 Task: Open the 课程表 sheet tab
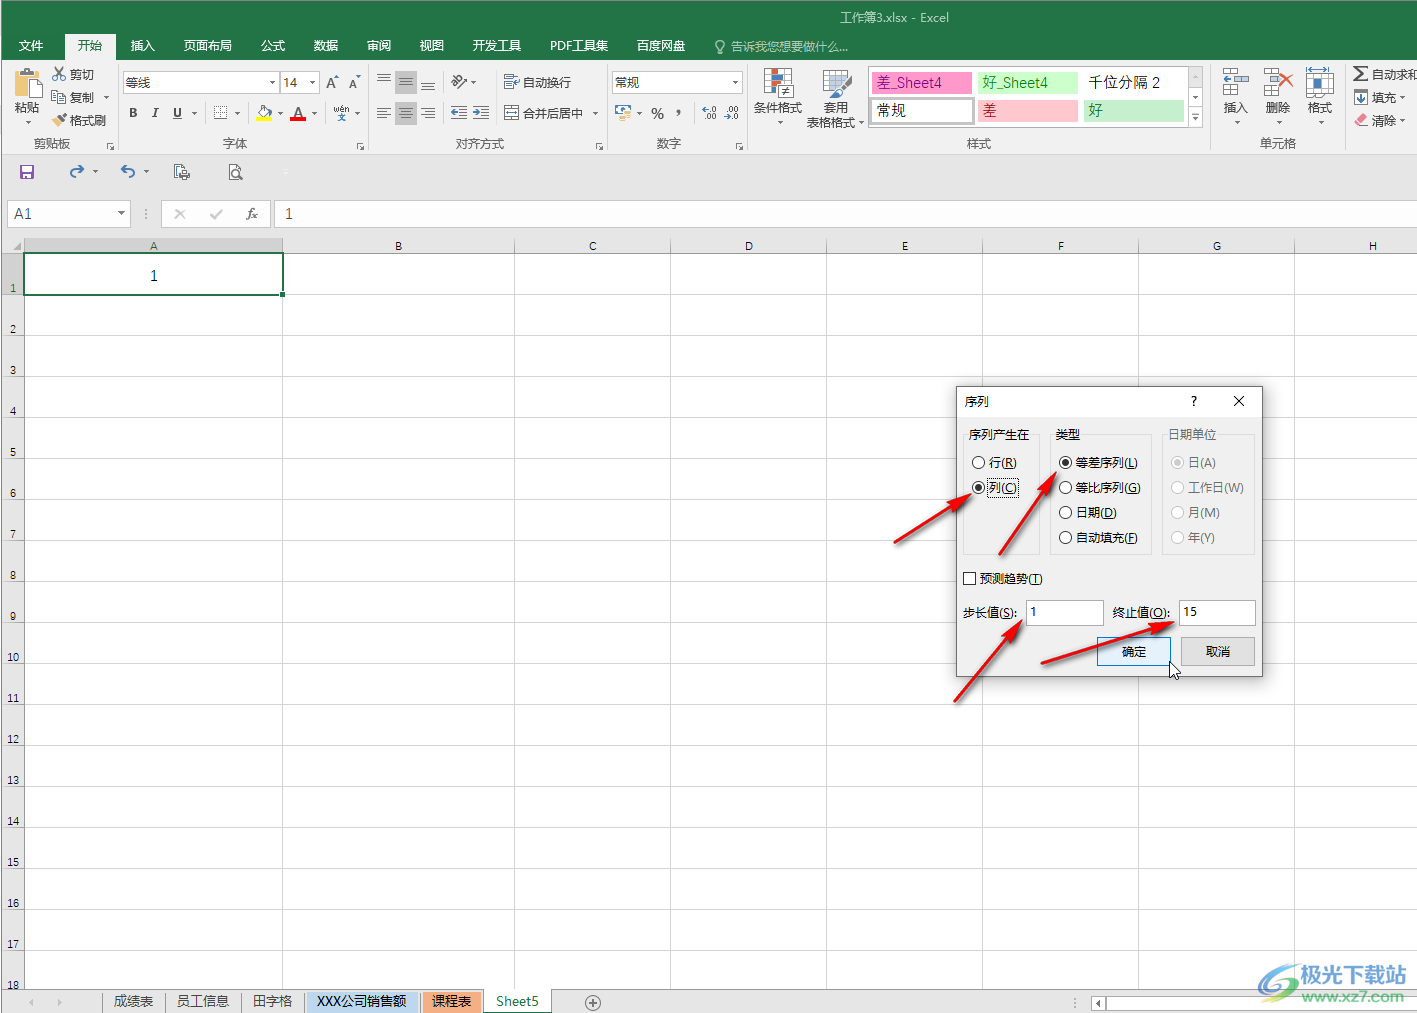(451, 1001)
